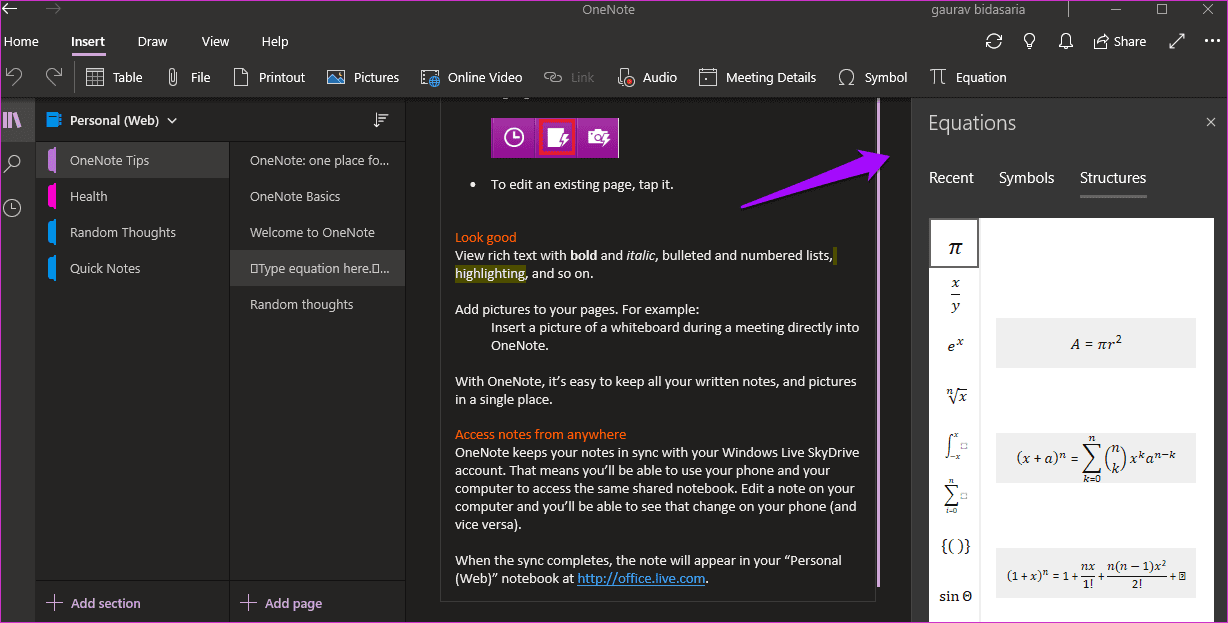Image resolution: width=1228 pixels, height=623 pixels.
Task: Open recent notes clock icon
Action: (x=12, y=208)
